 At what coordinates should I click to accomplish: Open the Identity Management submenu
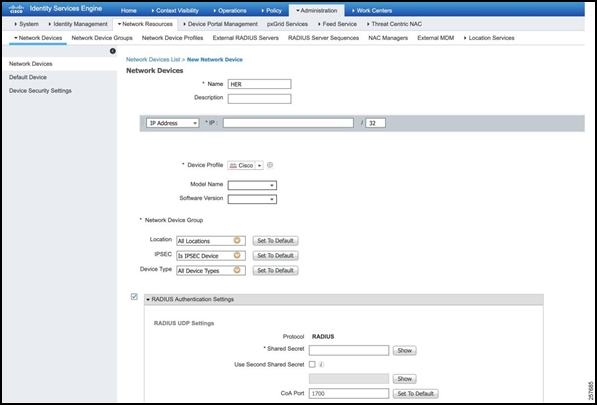tap(78, 24)
